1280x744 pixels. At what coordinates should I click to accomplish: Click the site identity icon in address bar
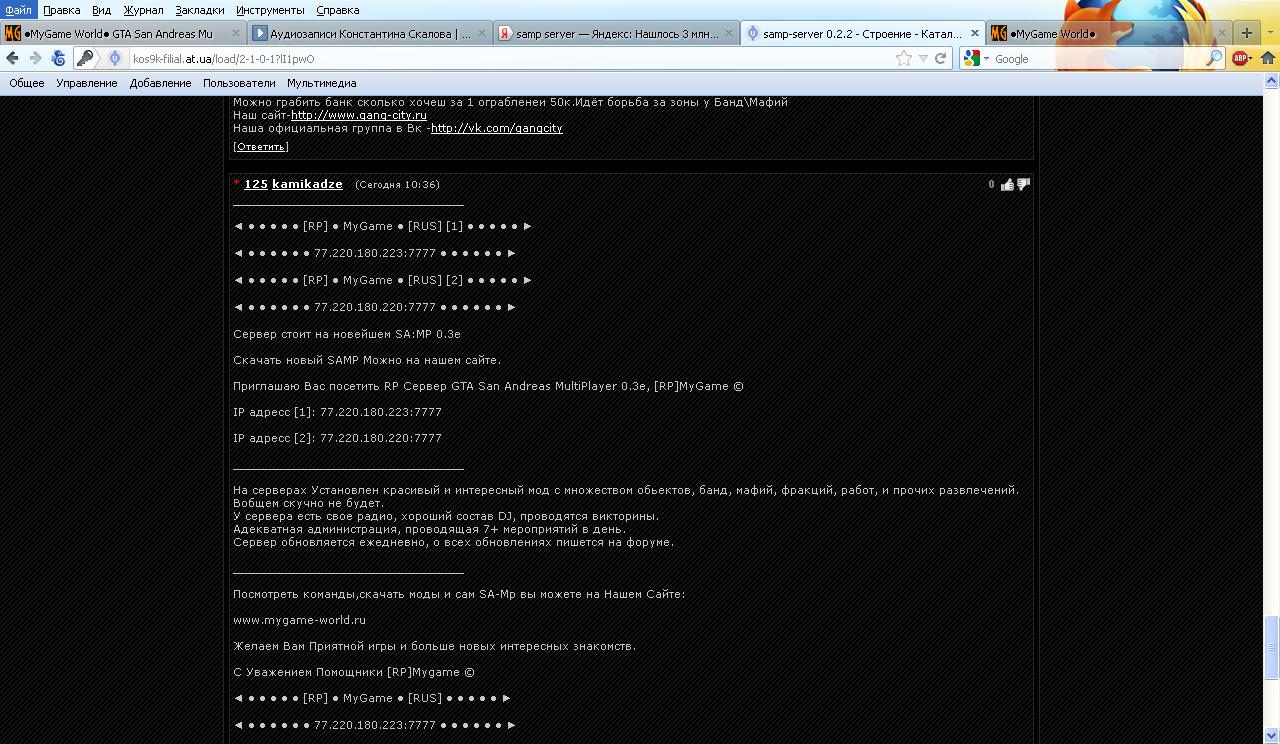pos(115,59)
